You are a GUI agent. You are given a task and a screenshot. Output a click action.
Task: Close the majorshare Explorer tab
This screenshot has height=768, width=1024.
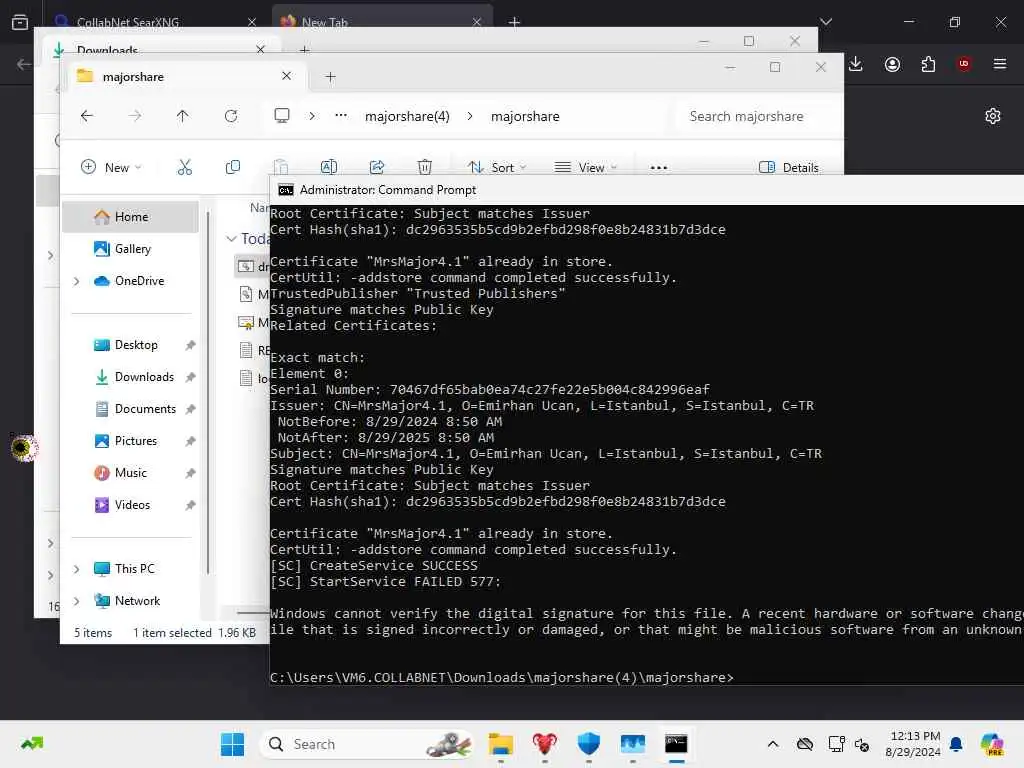(286, 76)
